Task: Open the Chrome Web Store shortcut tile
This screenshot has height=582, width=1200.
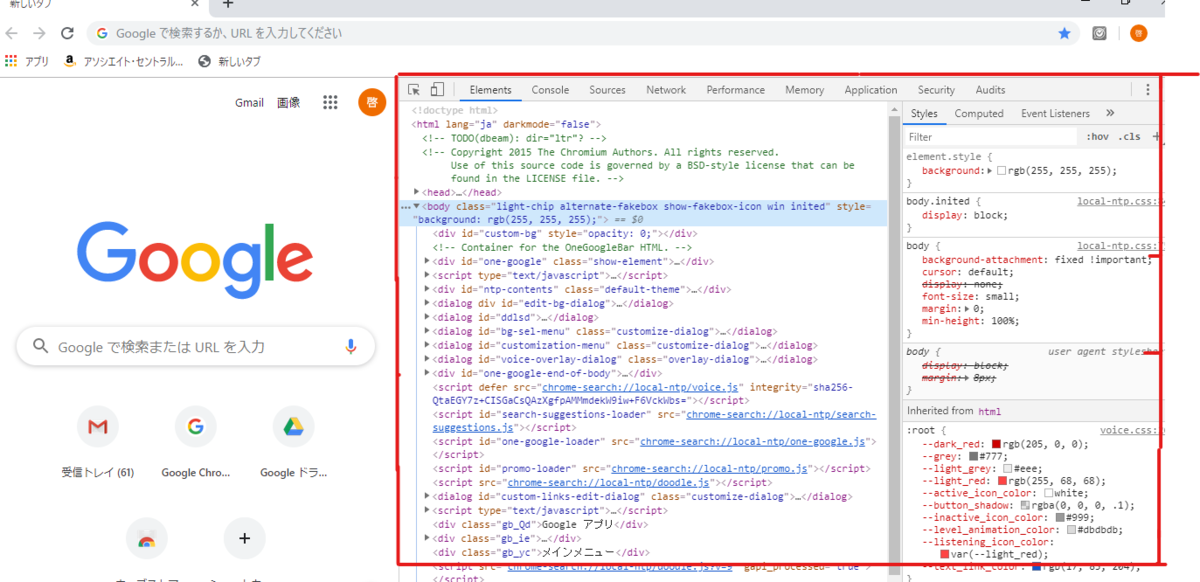Action: 146,539
